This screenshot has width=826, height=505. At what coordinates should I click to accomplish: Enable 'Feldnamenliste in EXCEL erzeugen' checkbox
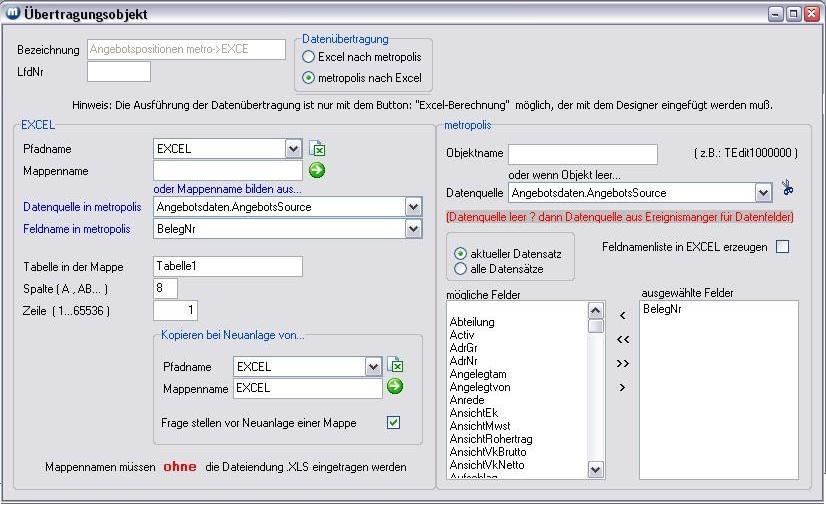782,247
